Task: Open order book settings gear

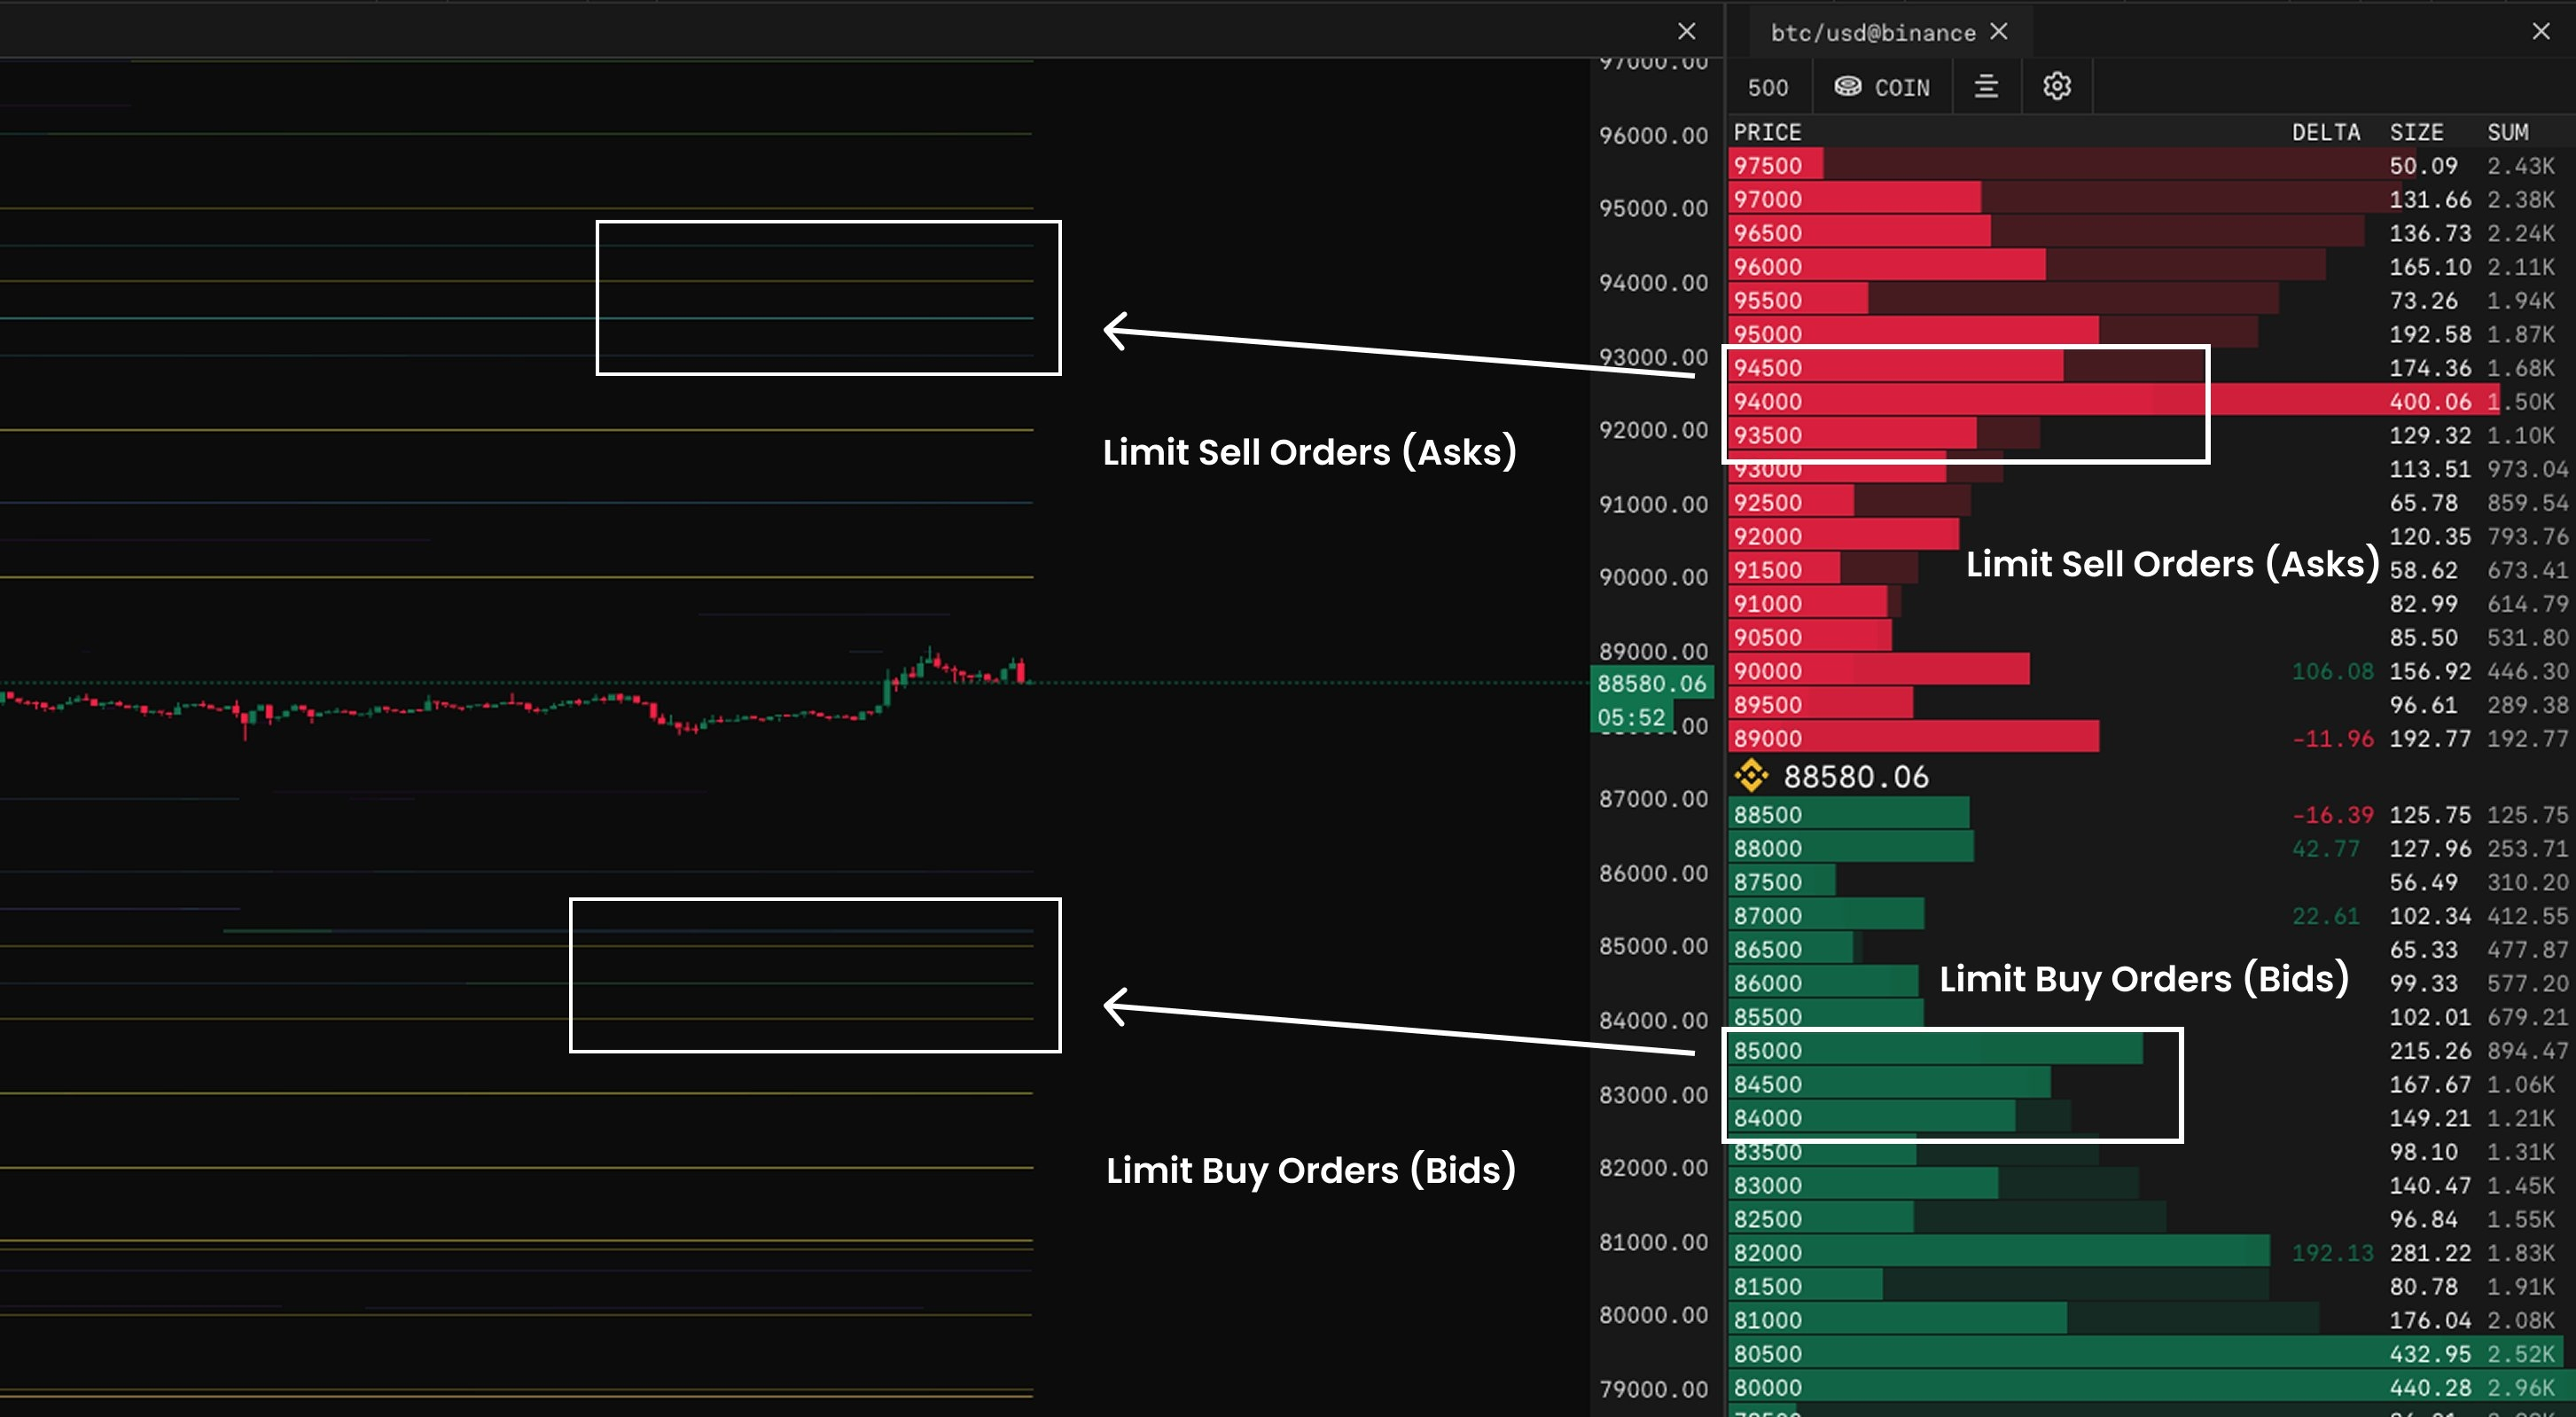Action: pos(2056,87)
